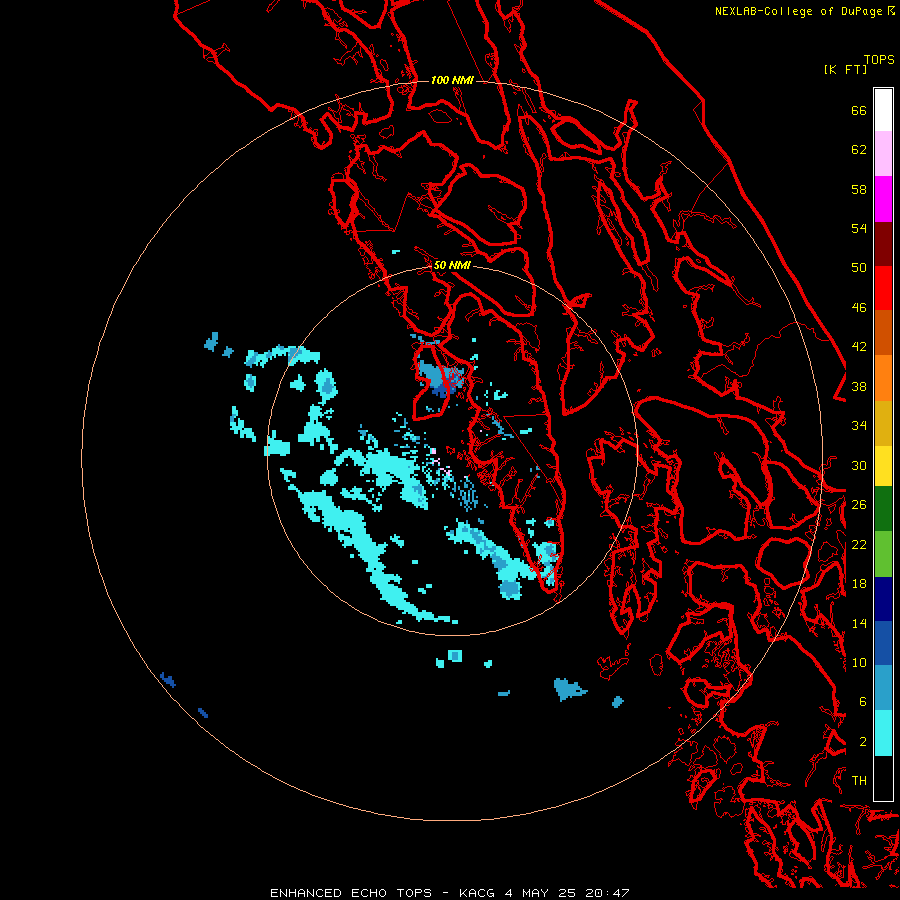Click the legend value 22

[x=859, y=544]
